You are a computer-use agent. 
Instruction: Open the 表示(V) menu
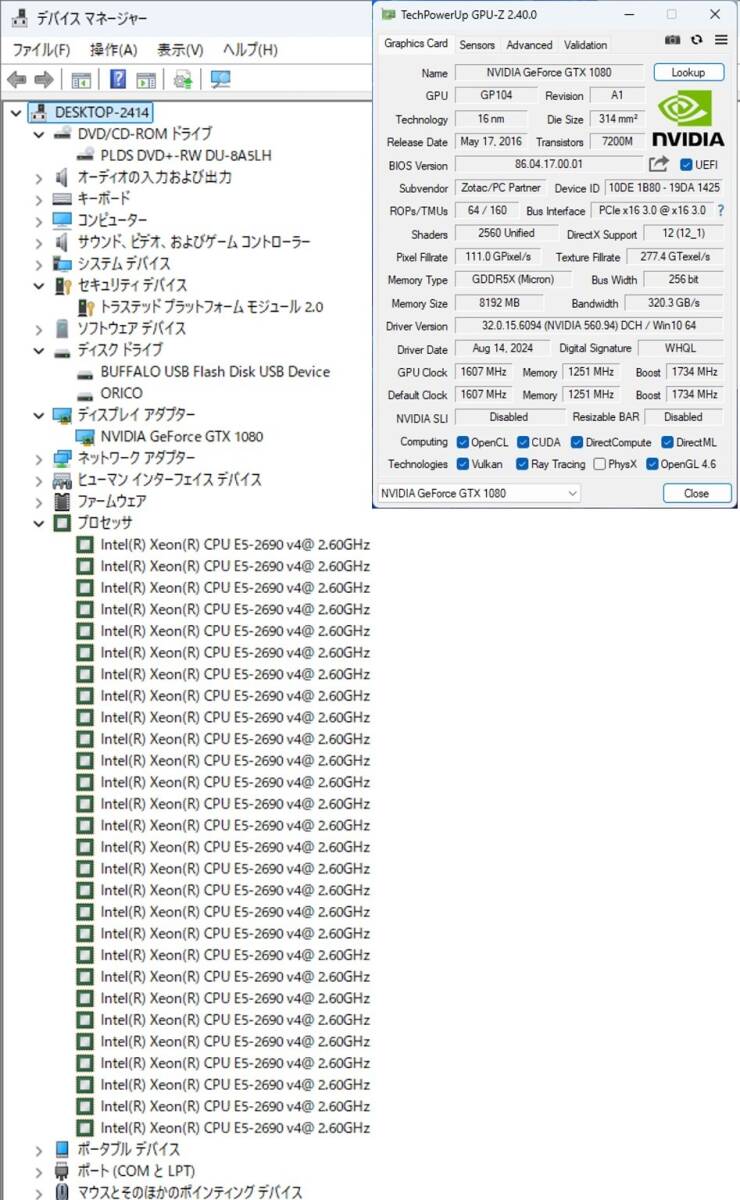click(180, 50)
